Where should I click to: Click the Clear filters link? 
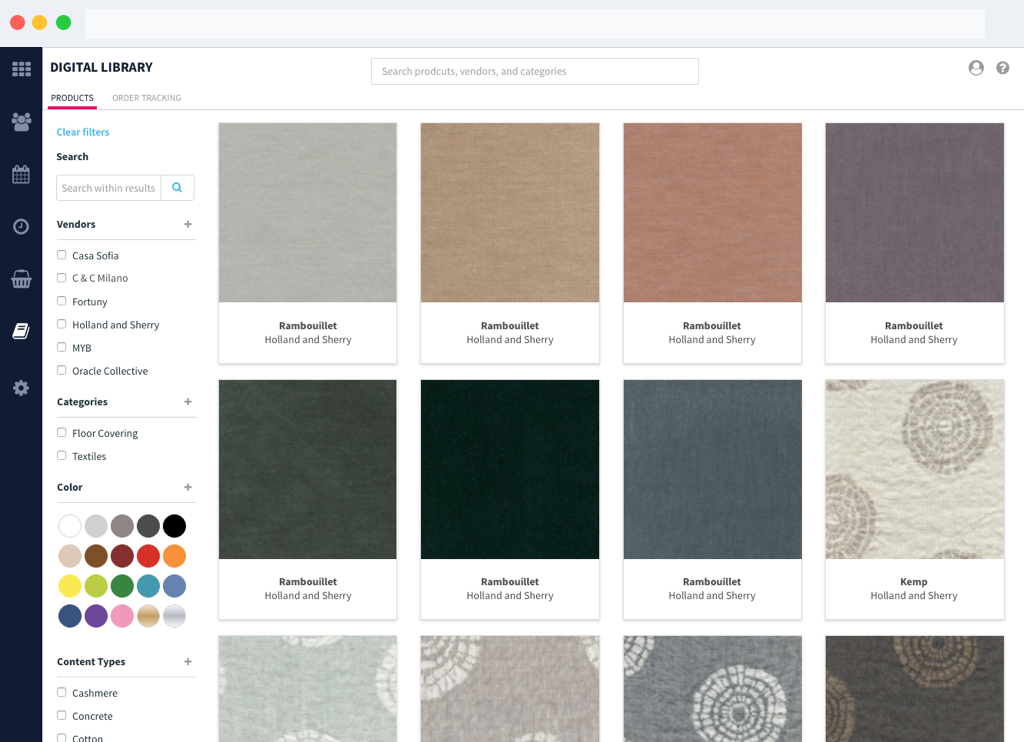pos(83,132)
